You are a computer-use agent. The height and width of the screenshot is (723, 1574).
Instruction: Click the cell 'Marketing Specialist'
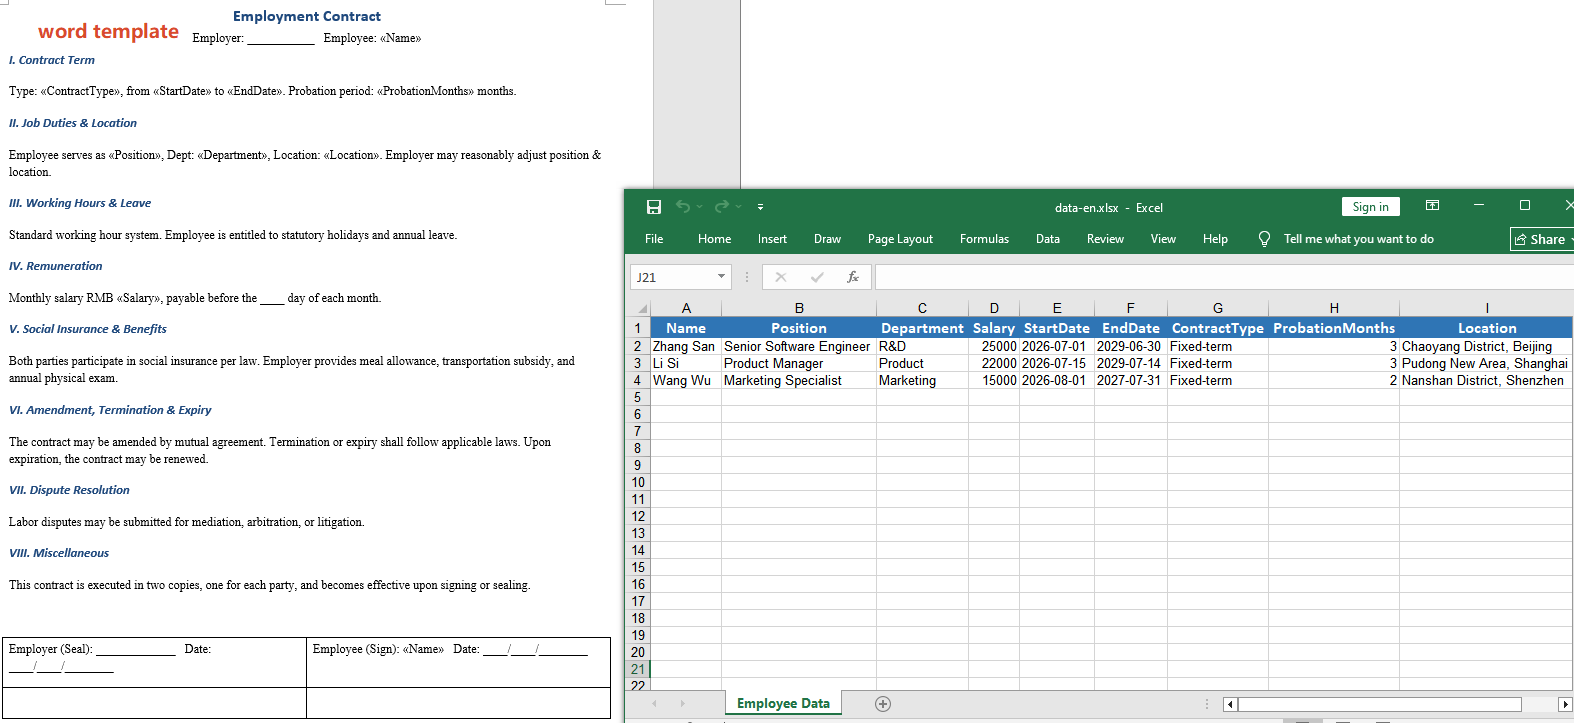point(799,380)
